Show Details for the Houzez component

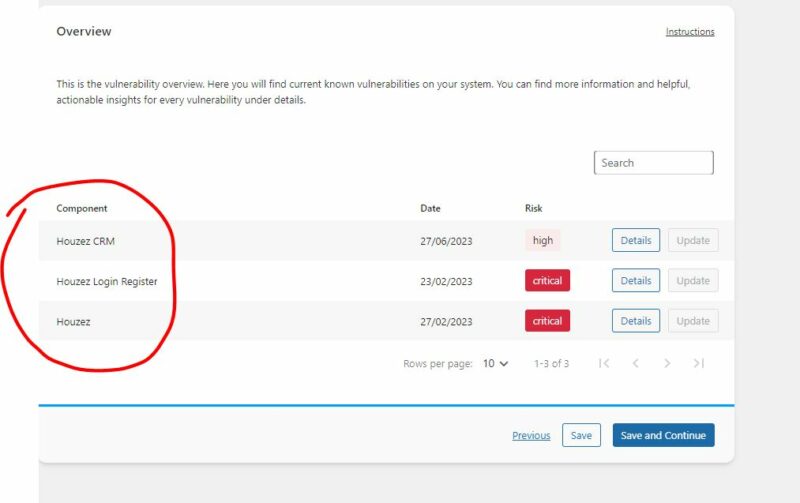coord(635,321)
